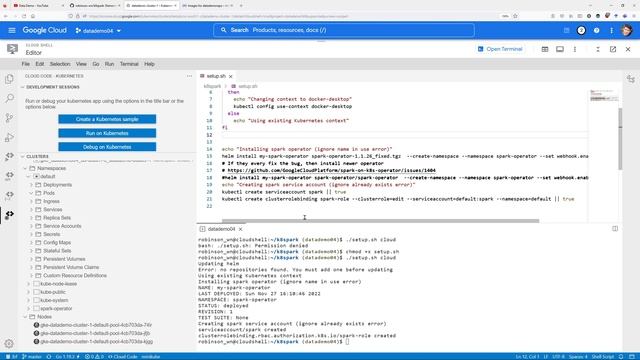Click the editor horizontal scrollbar

click(380, 221)
